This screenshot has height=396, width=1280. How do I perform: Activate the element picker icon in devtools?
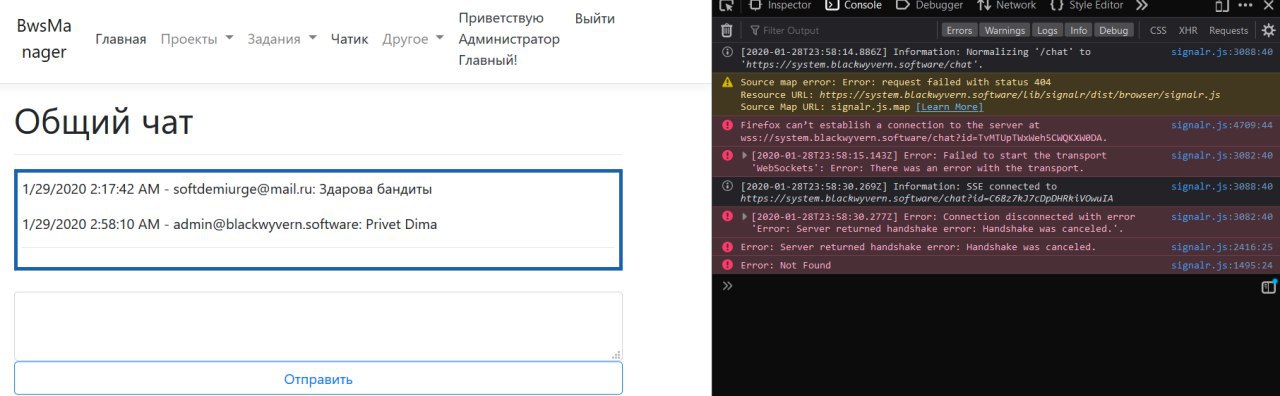pyautogui.click(x=727, y=5)
